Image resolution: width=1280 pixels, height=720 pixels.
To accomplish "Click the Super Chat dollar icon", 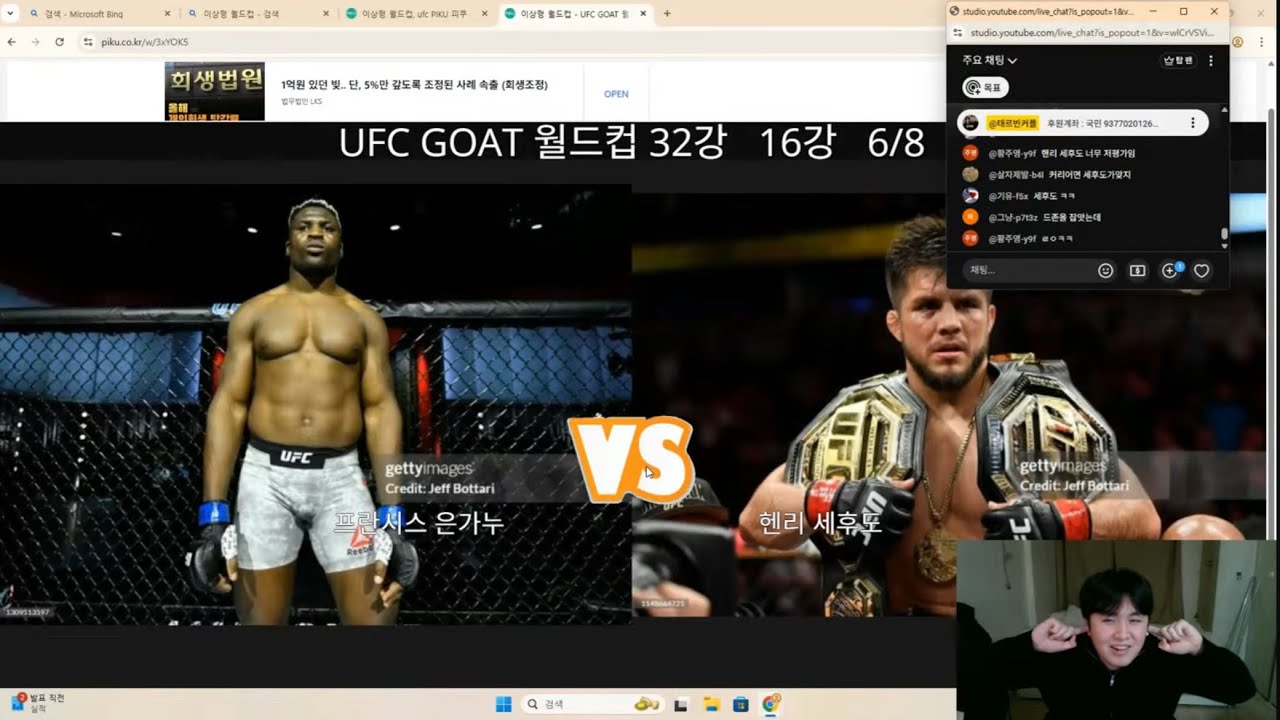I will tap(1137, 270).
